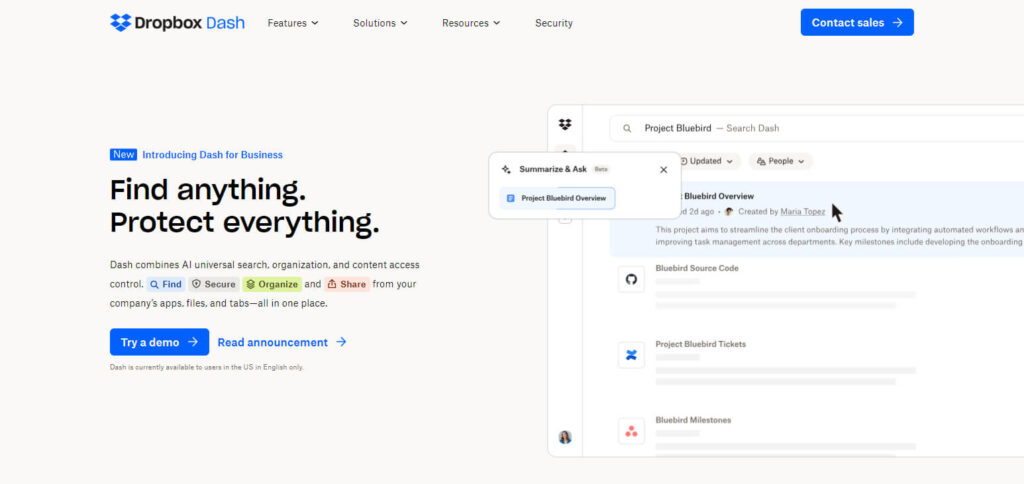This screenshot has height=484, width=1024.
Task: Open the Project Bluebird Tickets result
Action: coord(700,344)
